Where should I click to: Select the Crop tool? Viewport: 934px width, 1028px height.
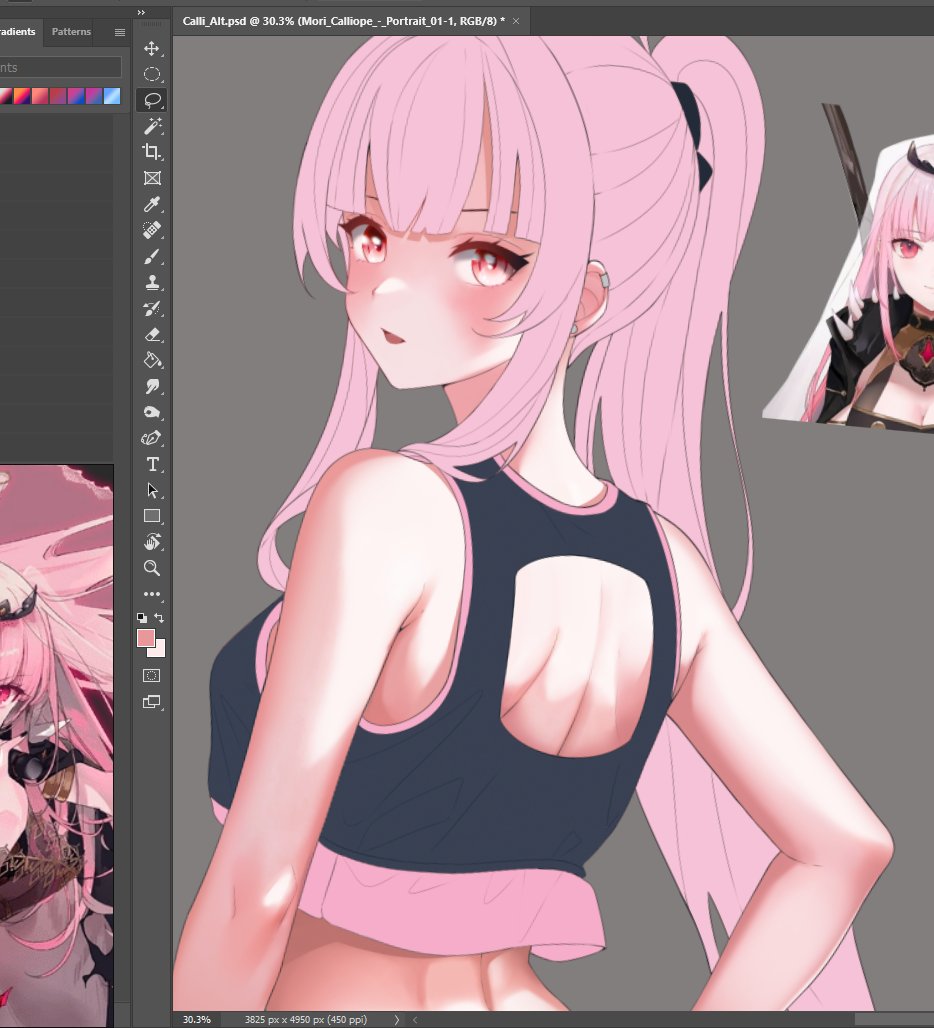click(151, 152)
